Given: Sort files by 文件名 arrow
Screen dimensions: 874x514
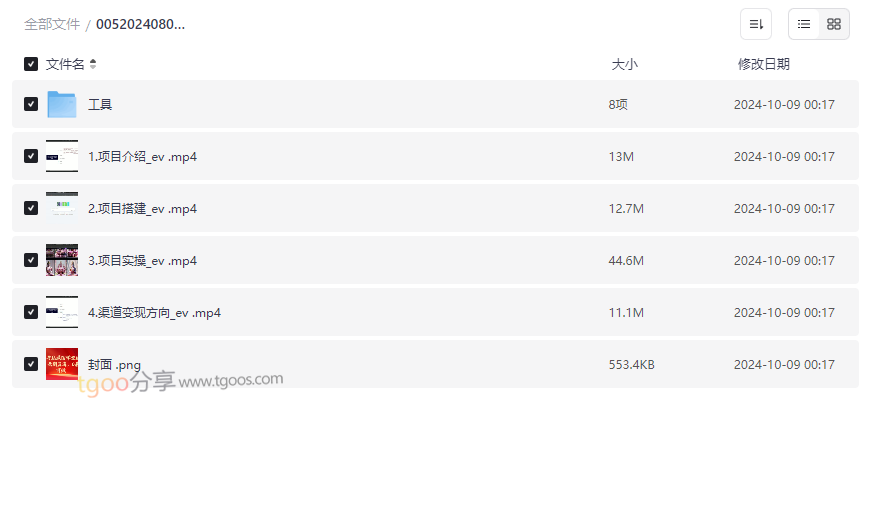Looking at the screenshot, I should [x=93, y=64].
